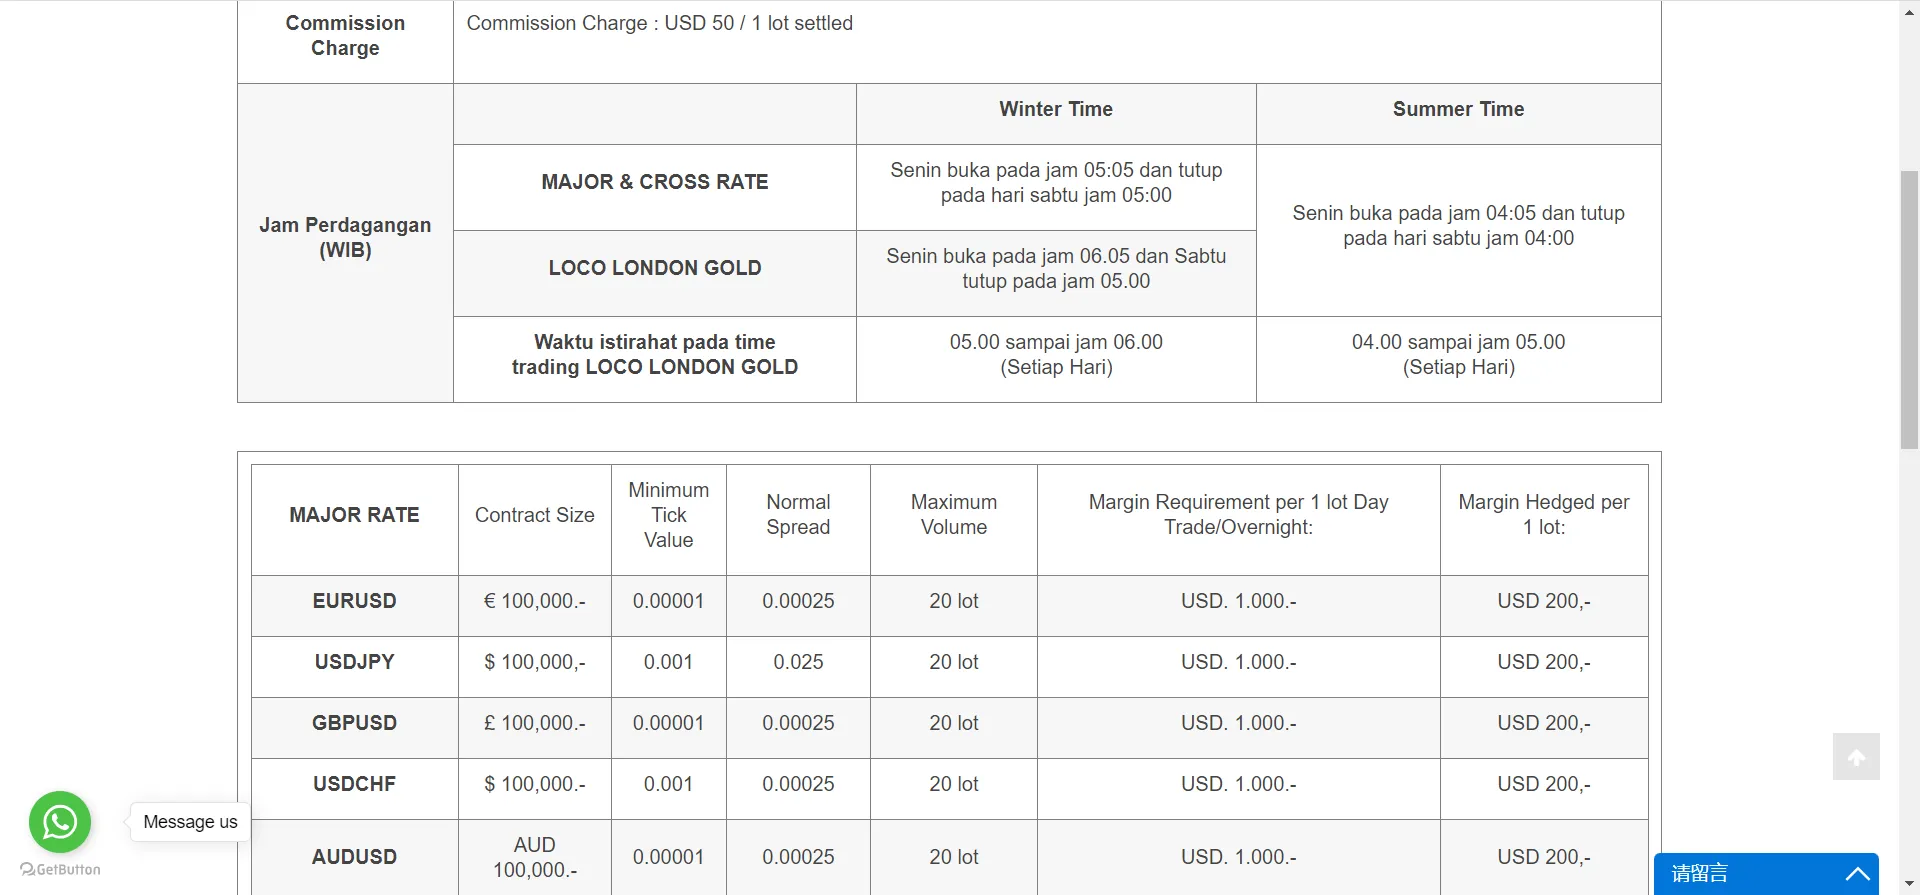Click the AUD 100,000.- contract size cell

[x=535, y=857]
